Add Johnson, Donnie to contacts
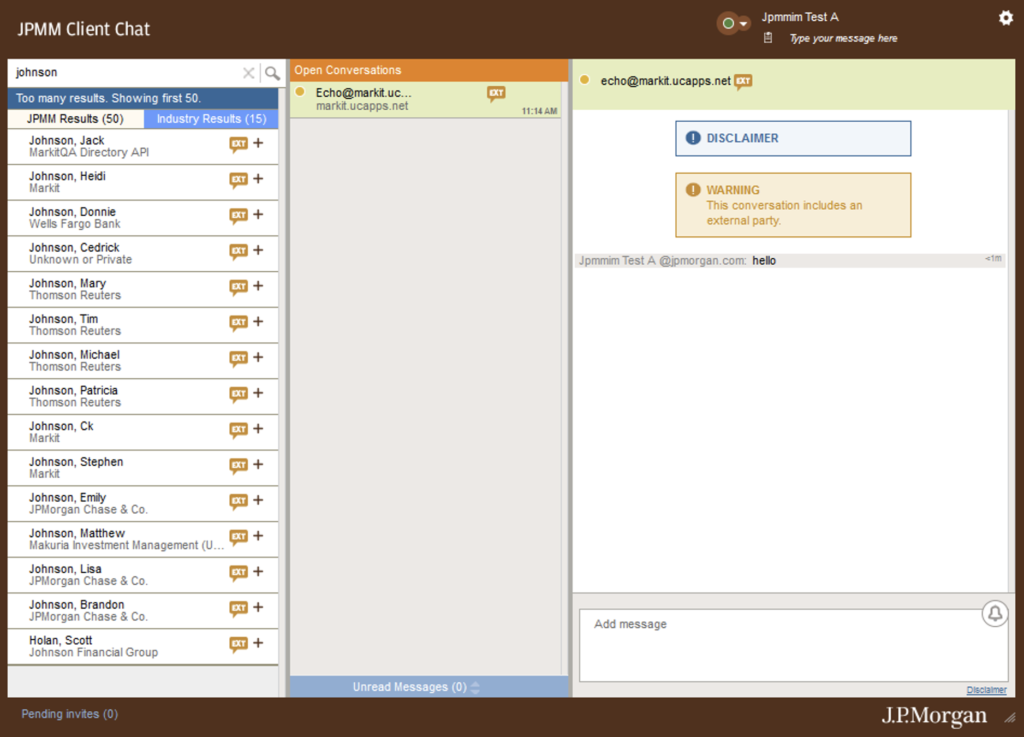This screenshot has height=737, width=1024. (x=259, y=215)
